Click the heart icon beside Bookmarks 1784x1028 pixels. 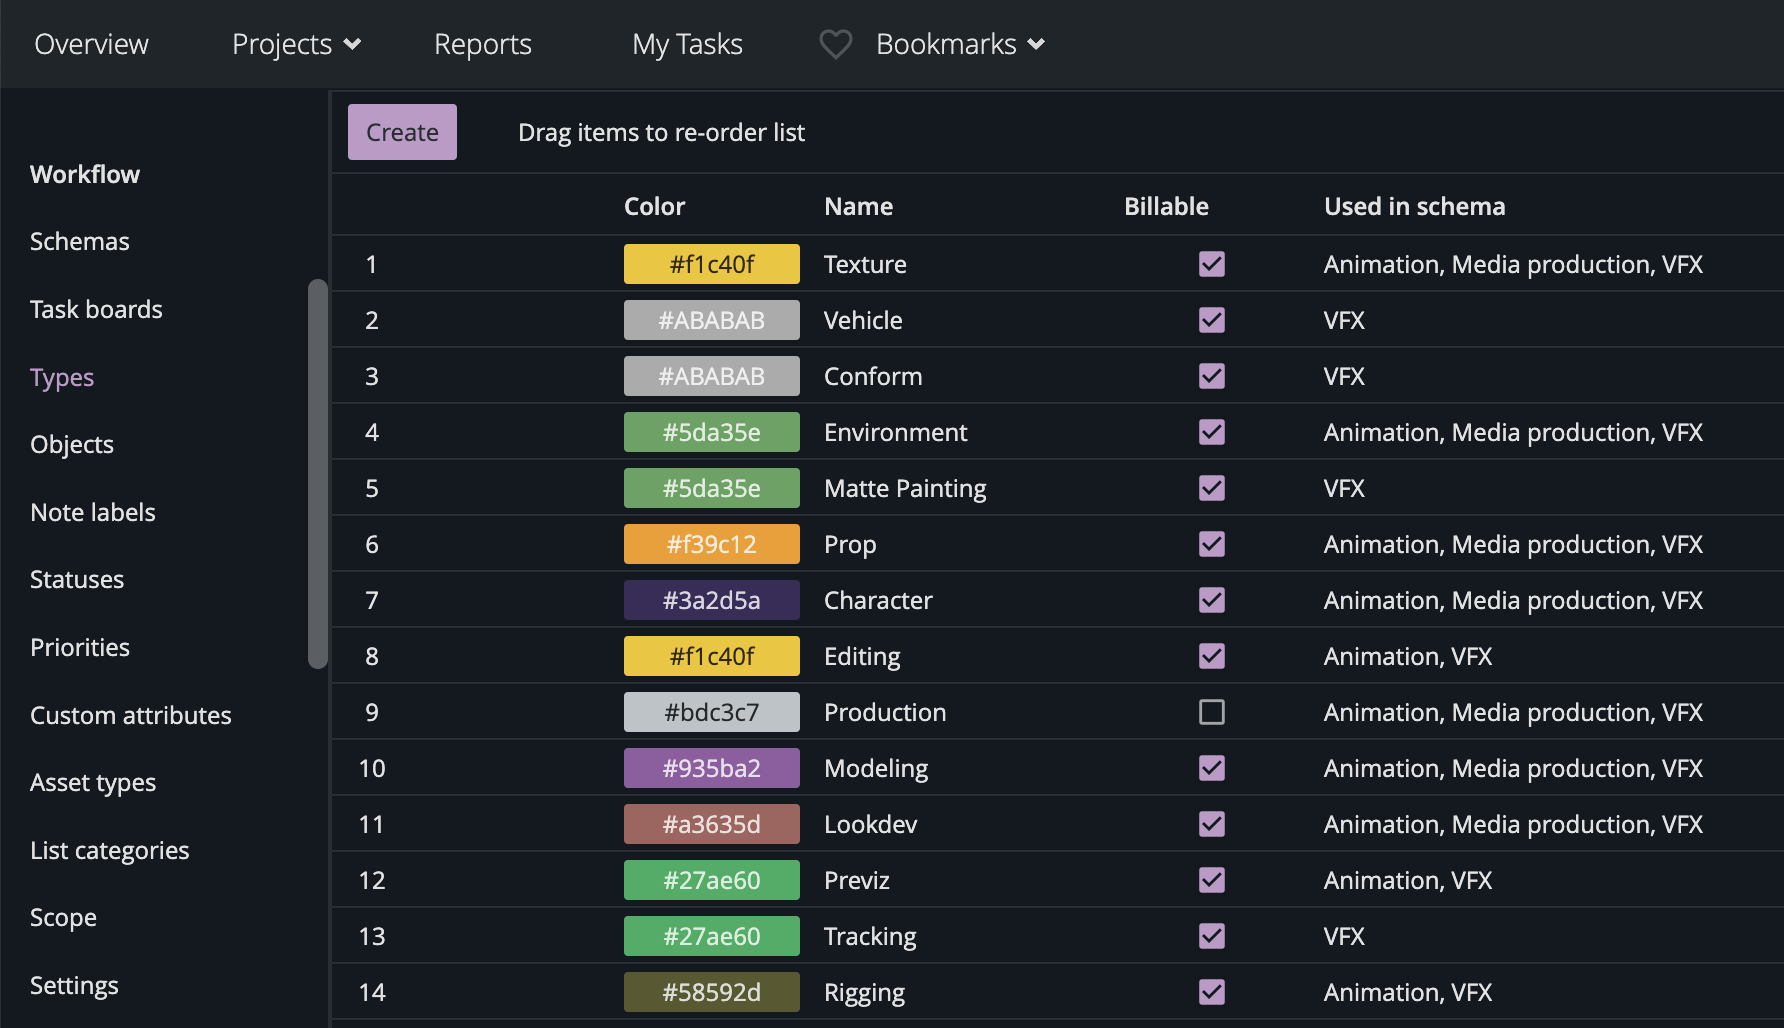[x=836, y=44]
